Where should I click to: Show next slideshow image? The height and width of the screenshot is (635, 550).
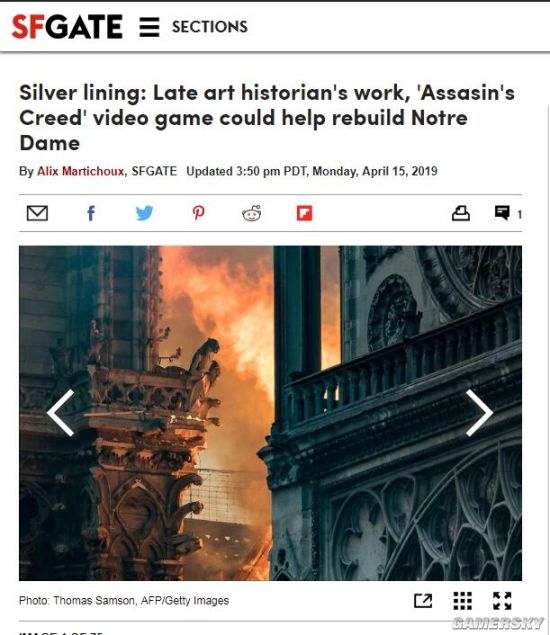point(479,413)
